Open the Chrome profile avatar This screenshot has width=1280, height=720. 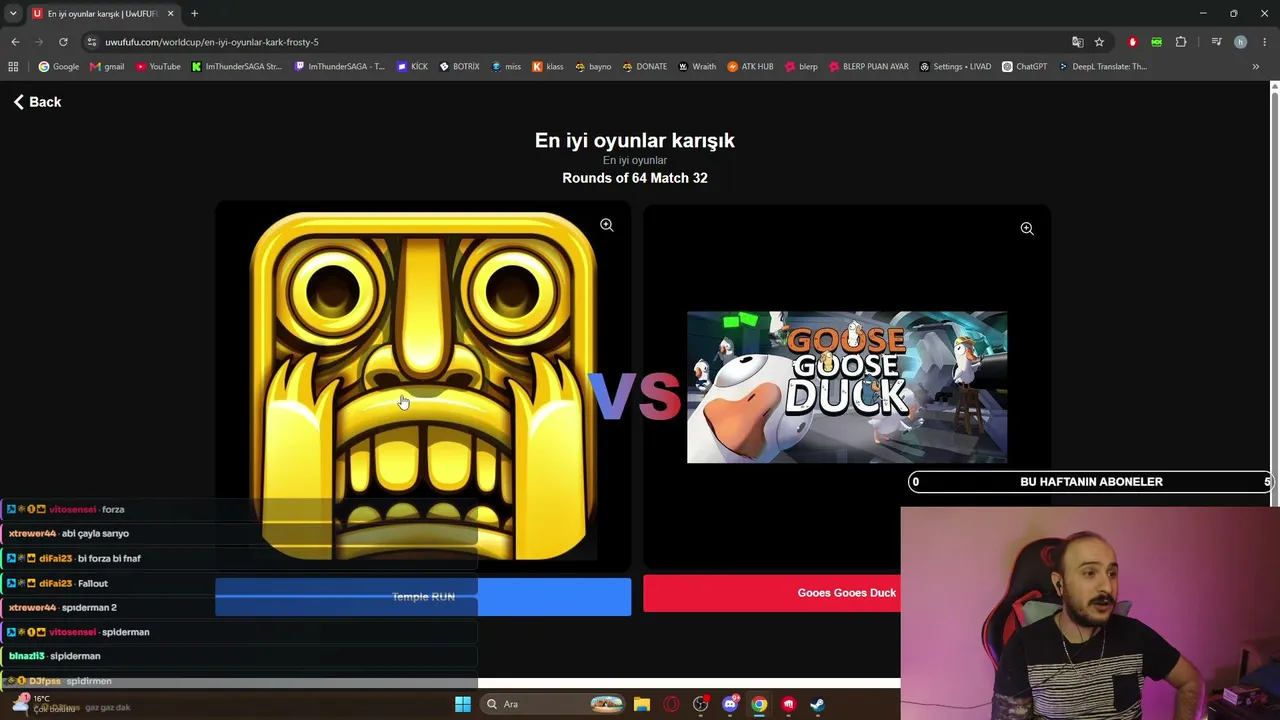[x=1240, y=42]
